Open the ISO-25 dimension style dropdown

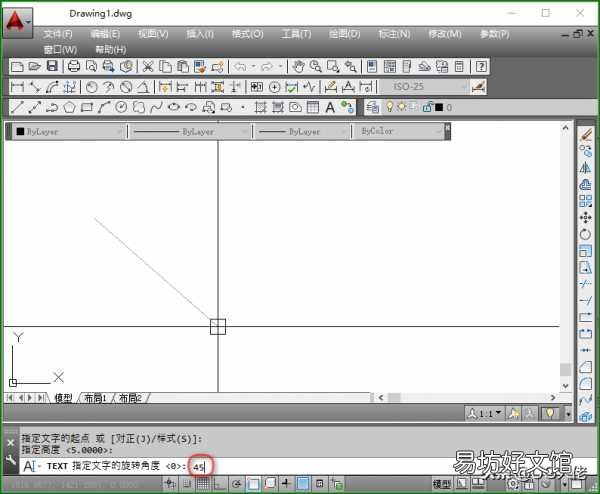point(424,87)
